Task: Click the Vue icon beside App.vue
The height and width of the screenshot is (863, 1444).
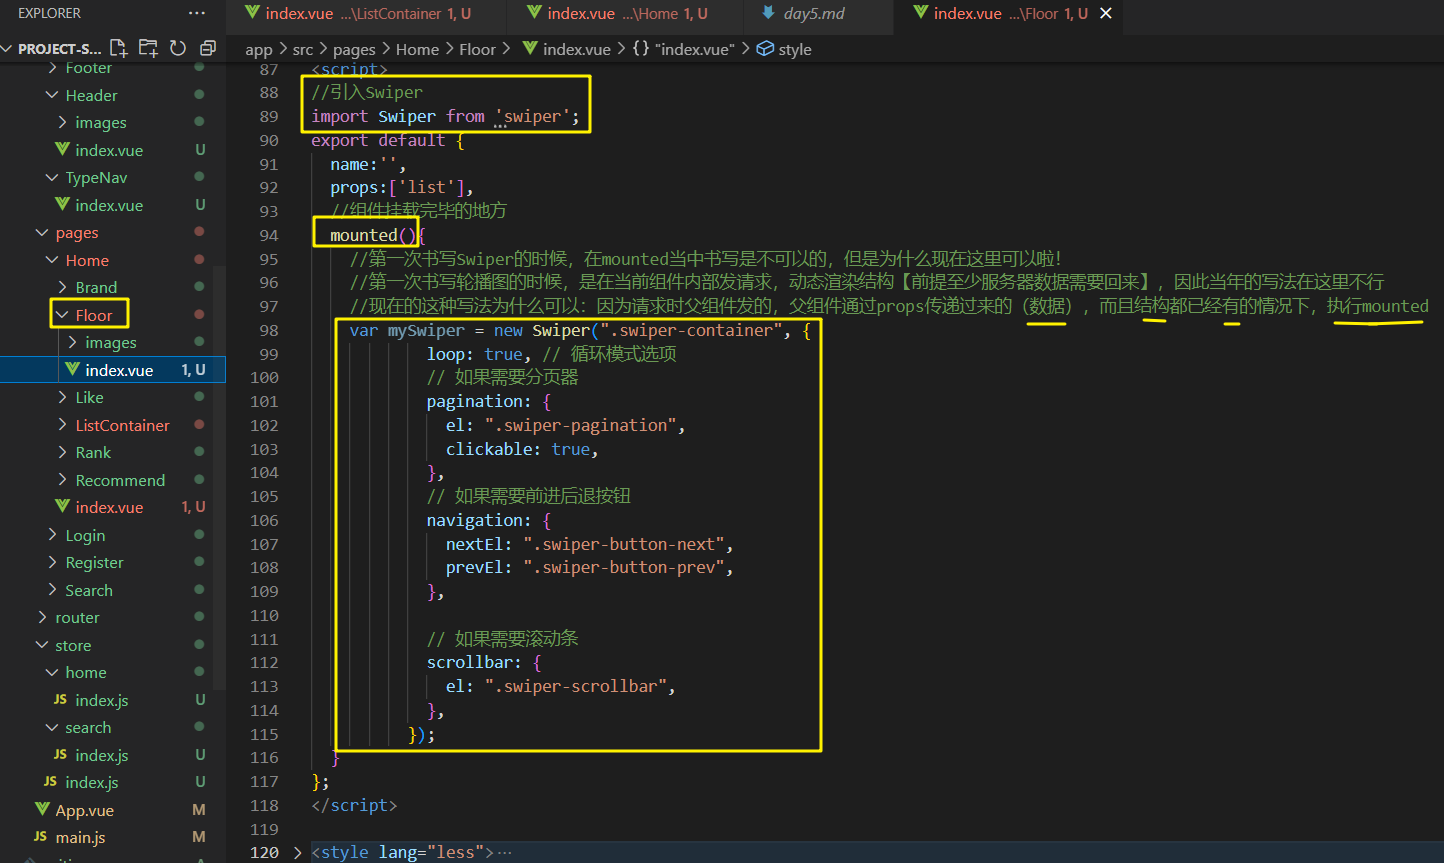Action: point(41,810)
